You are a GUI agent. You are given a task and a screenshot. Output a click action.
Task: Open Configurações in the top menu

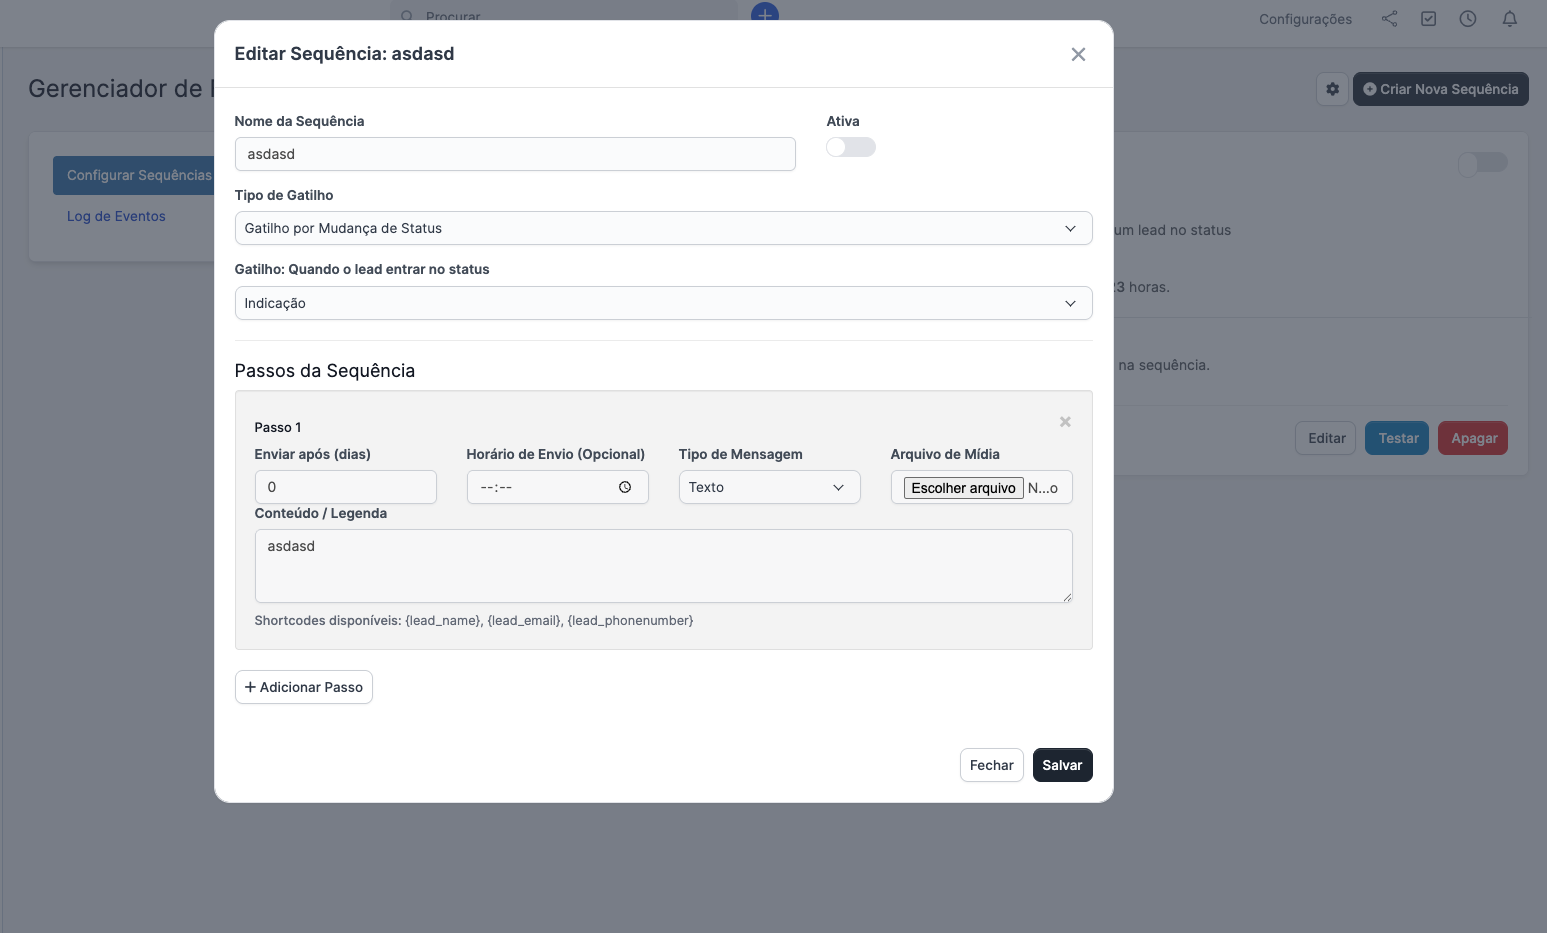(x=1305, y=18)
